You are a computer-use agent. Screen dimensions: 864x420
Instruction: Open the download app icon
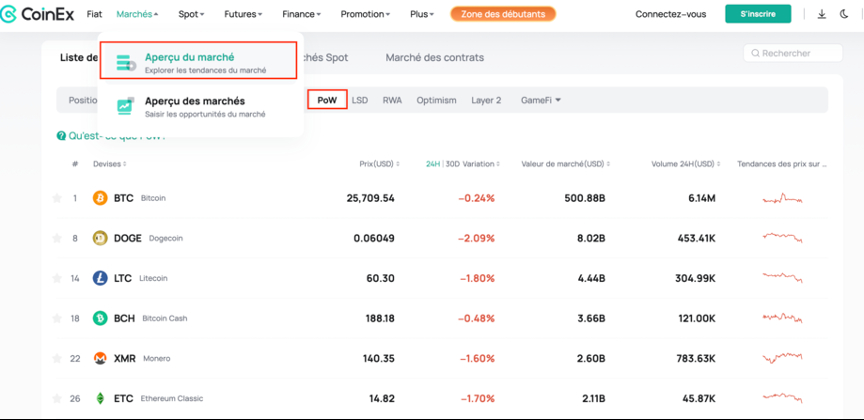coord(822,14)
